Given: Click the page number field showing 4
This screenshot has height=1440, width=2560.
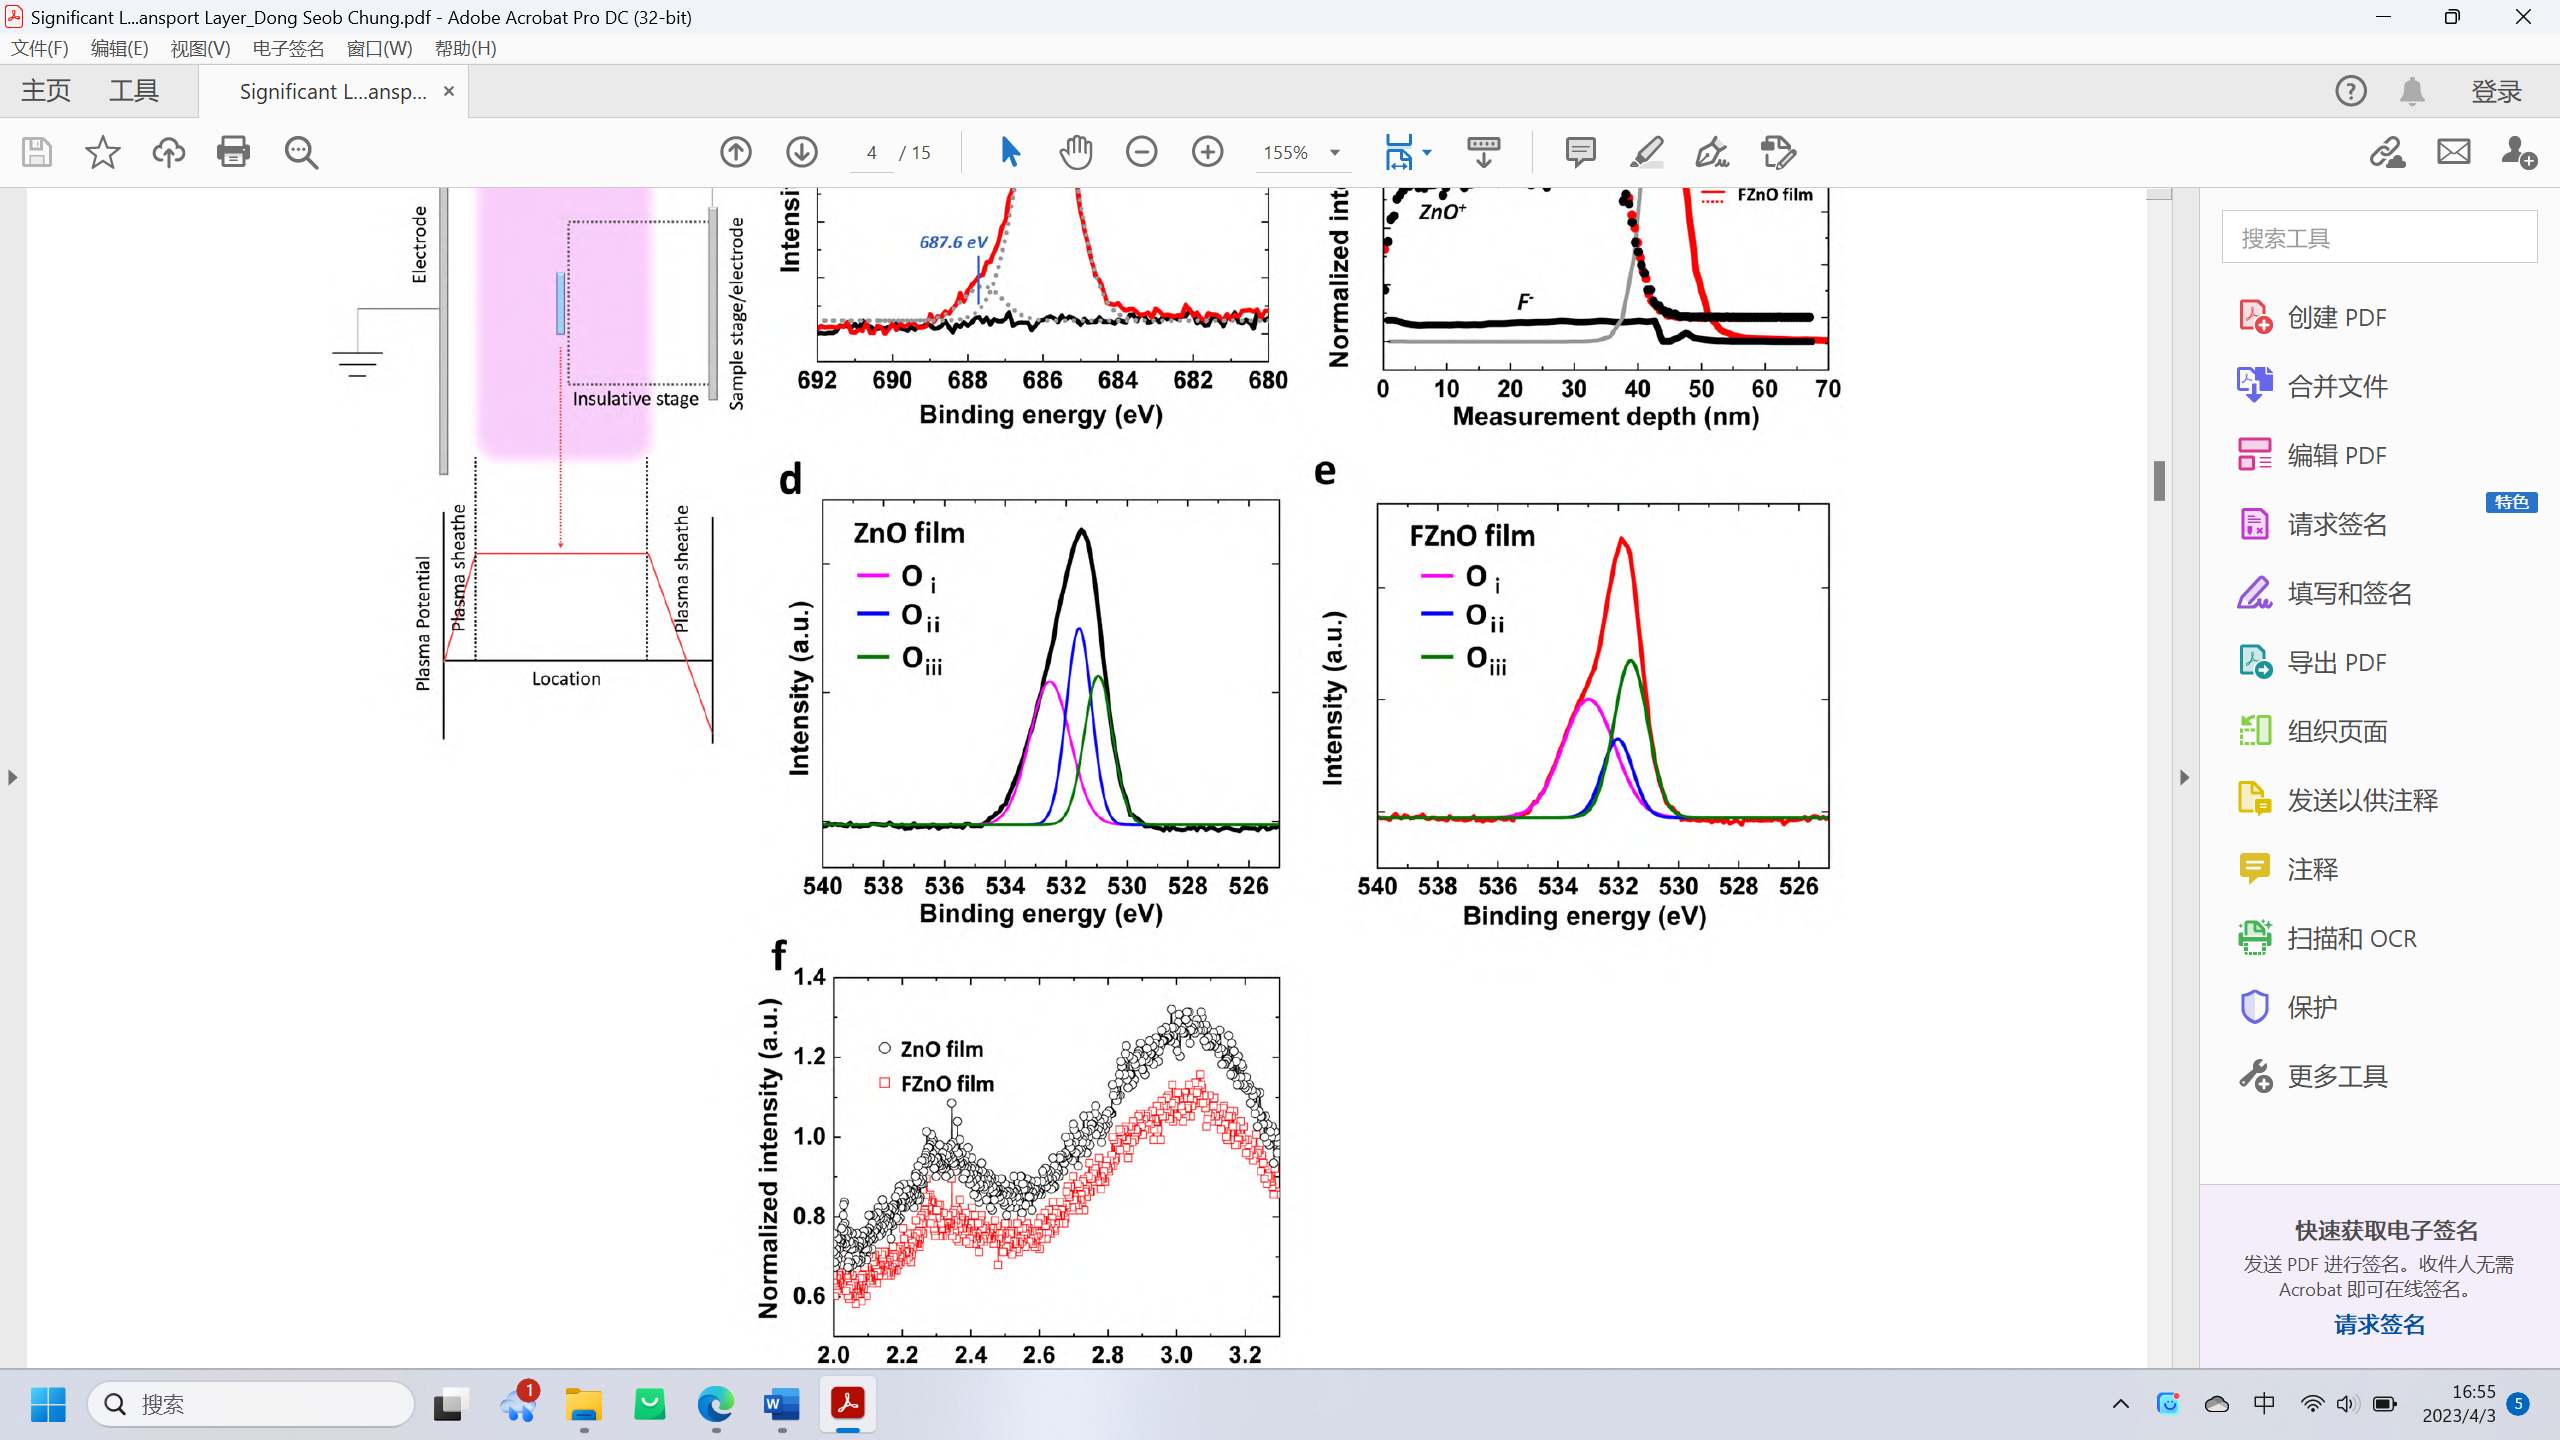Looking at the screenshot, I should pyautogui.click(x=872, y=152).
